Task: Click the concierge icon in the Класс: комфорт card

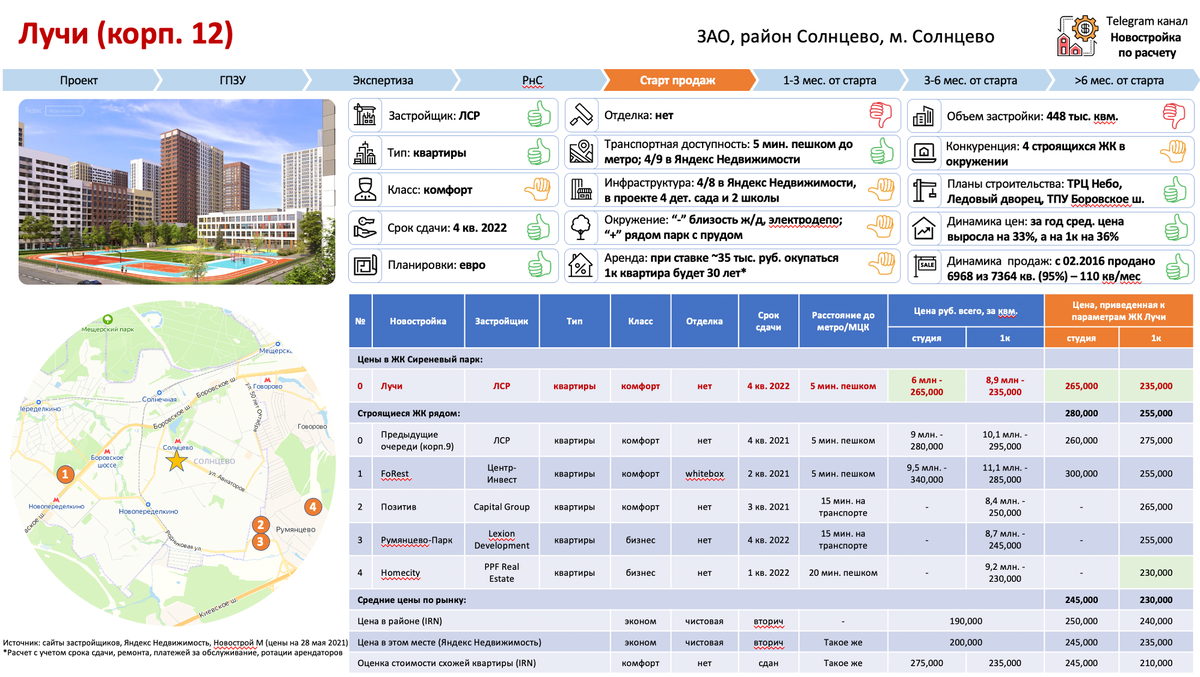Action: pyautogui.click(x=364, y=190)
